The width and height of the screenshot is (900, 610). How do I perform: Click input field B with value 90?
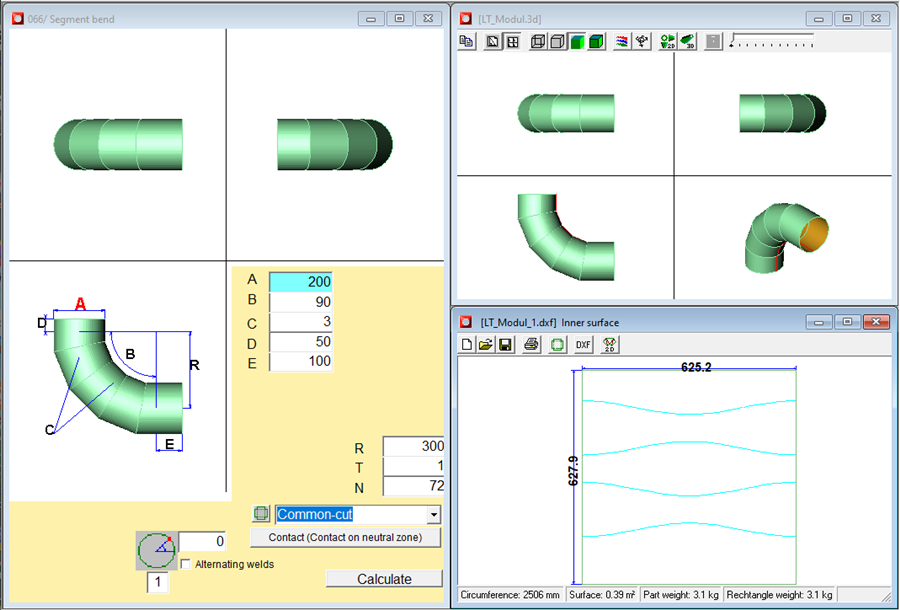301,302
